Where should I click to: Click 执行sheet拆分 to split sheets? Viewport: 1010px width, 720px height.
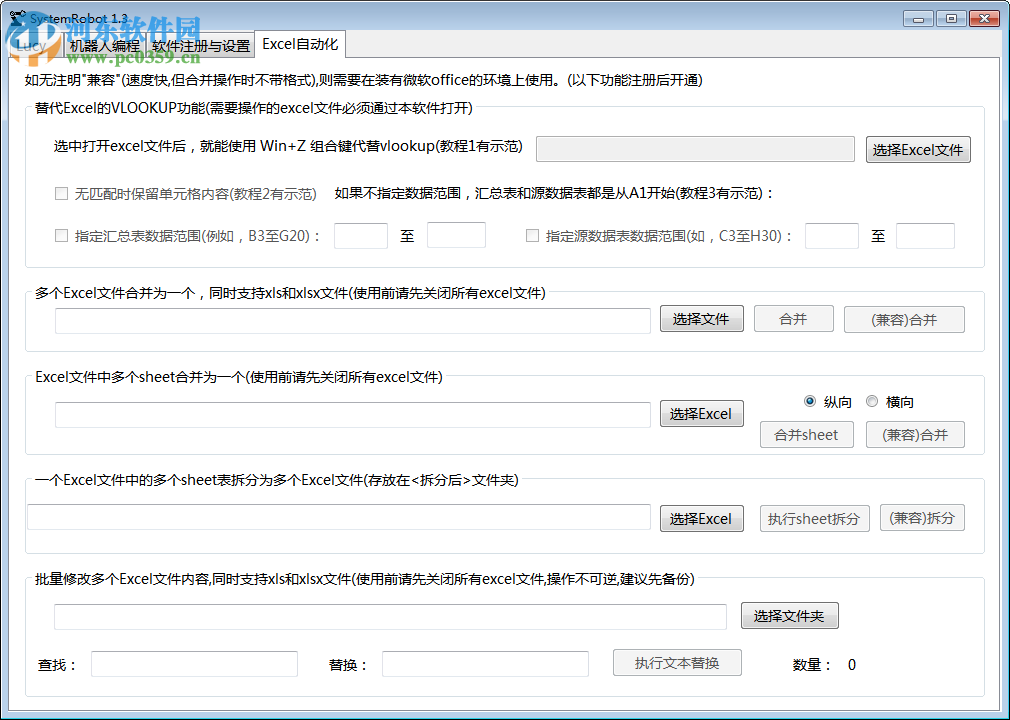tap(814, 518)
